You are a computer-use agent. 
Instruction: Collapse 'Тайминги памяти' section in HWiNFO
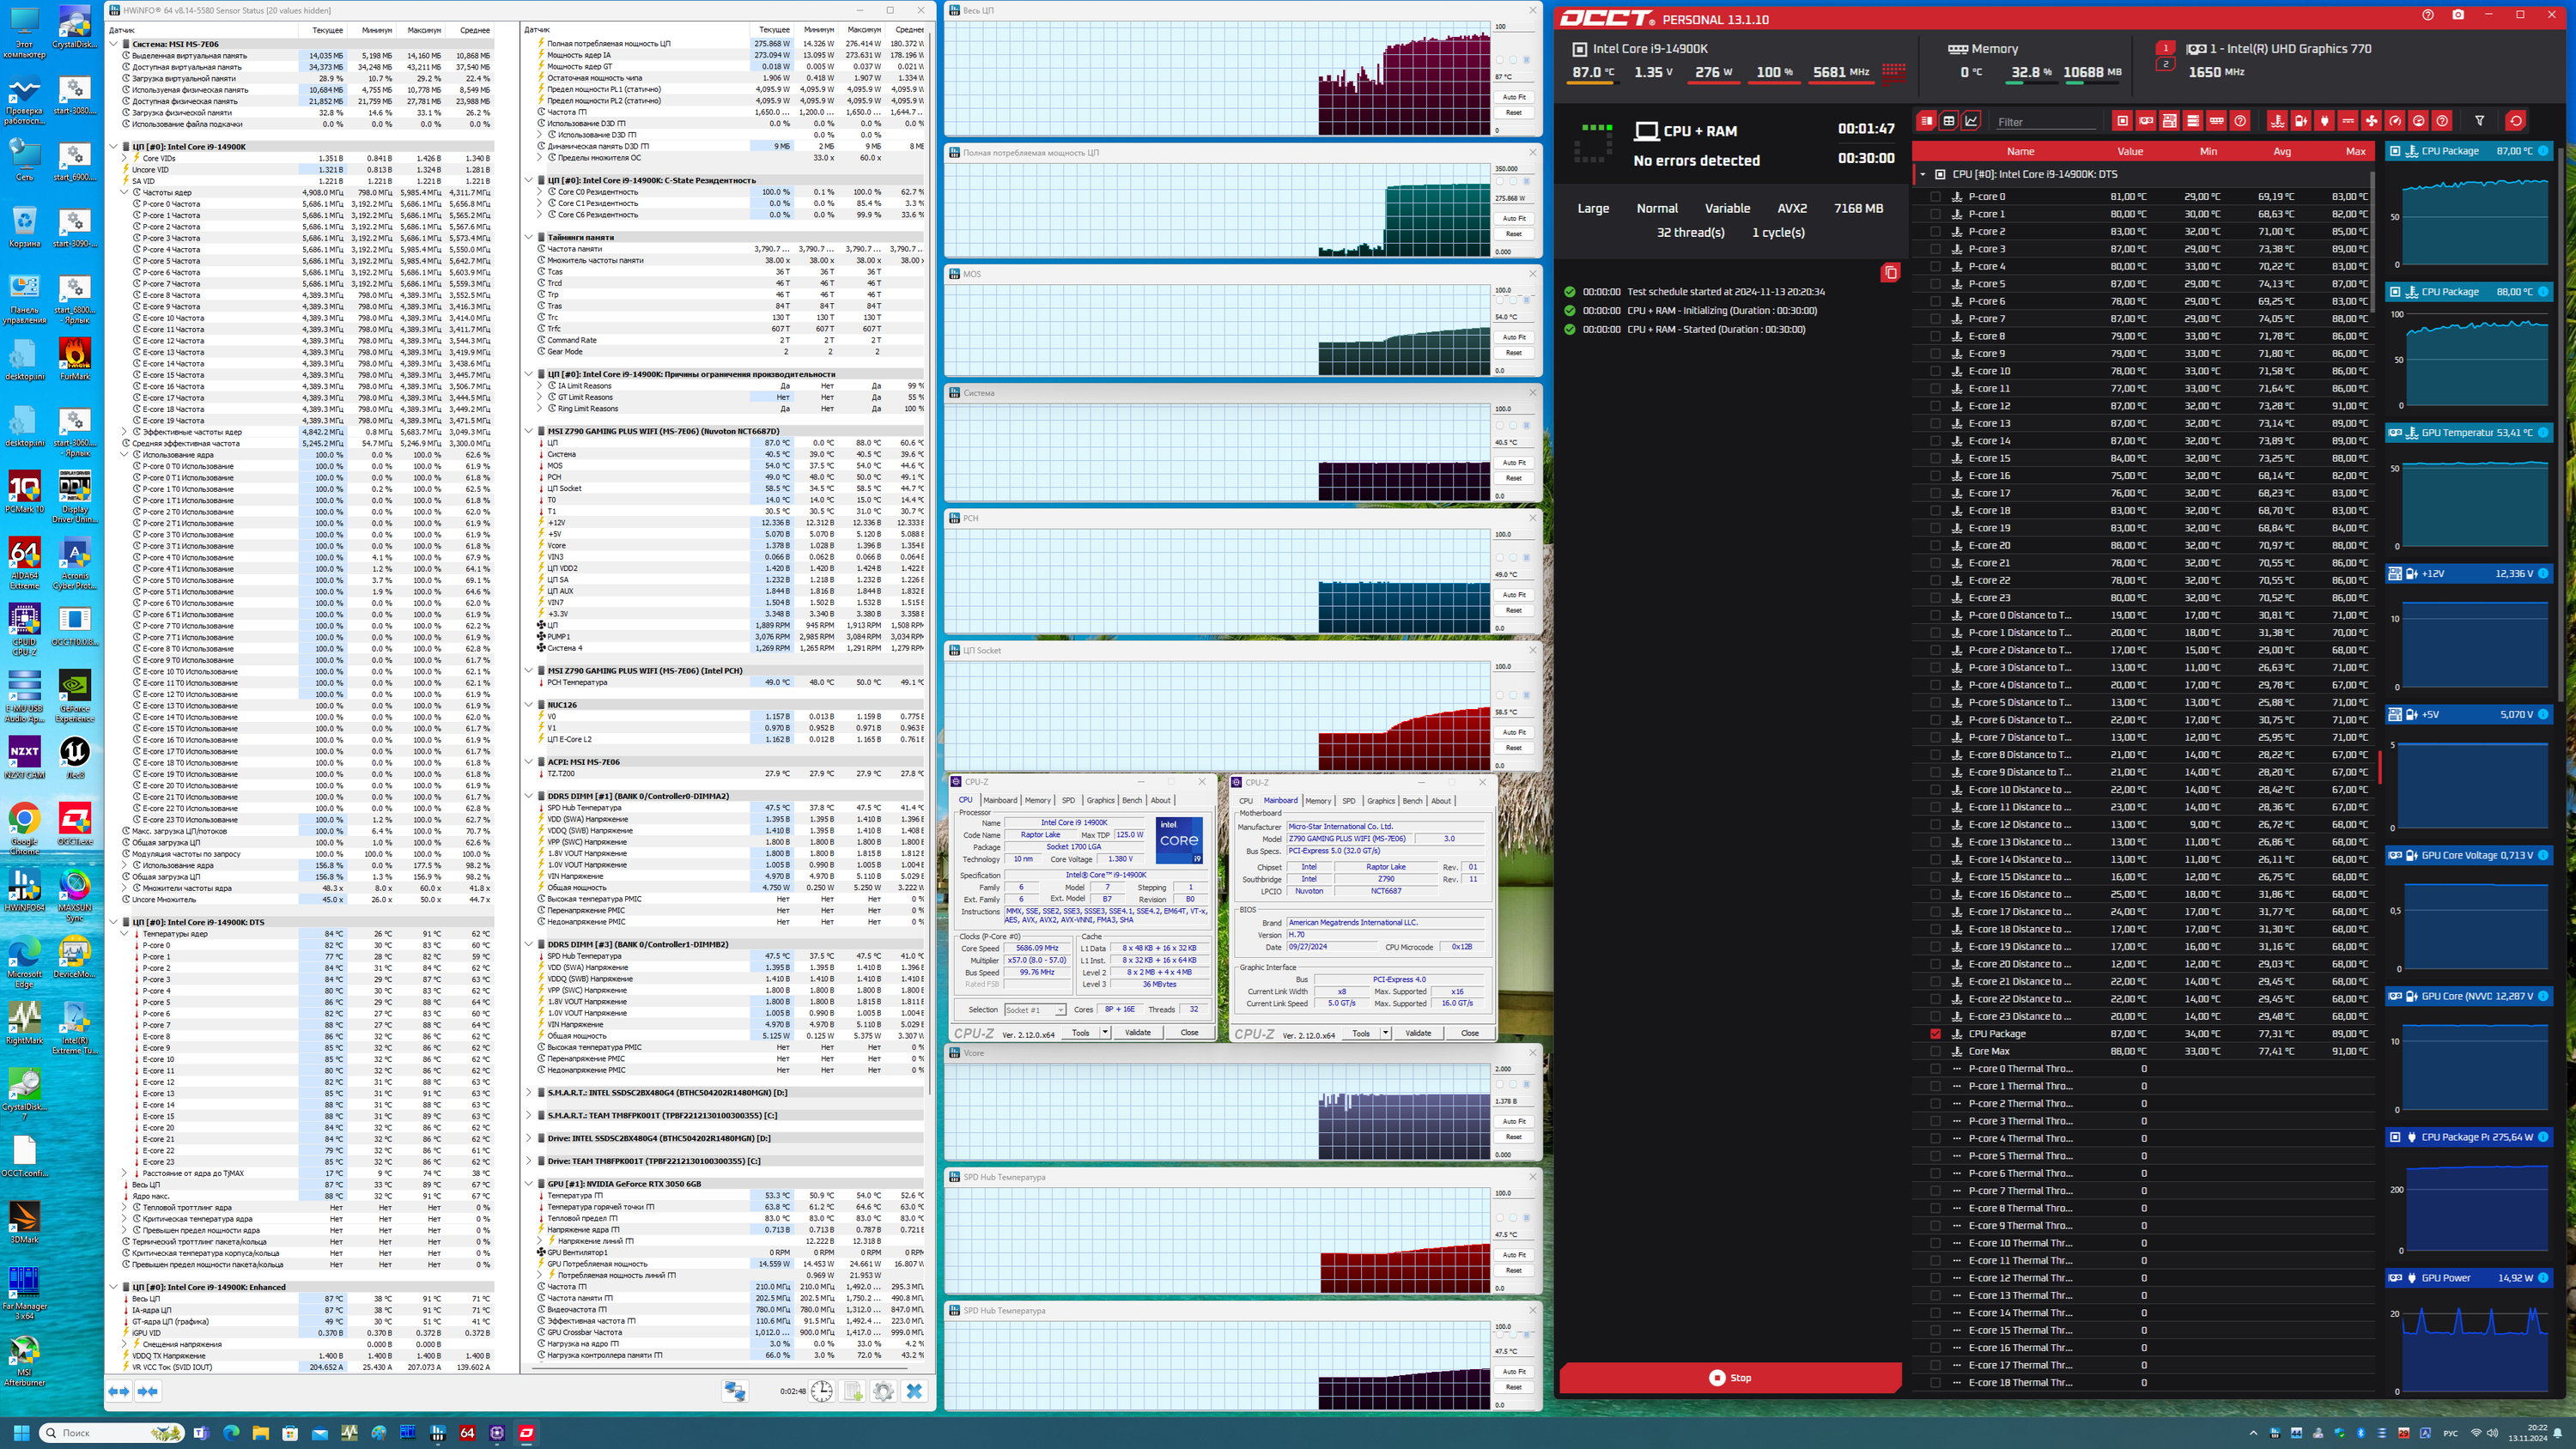point(529,237)
